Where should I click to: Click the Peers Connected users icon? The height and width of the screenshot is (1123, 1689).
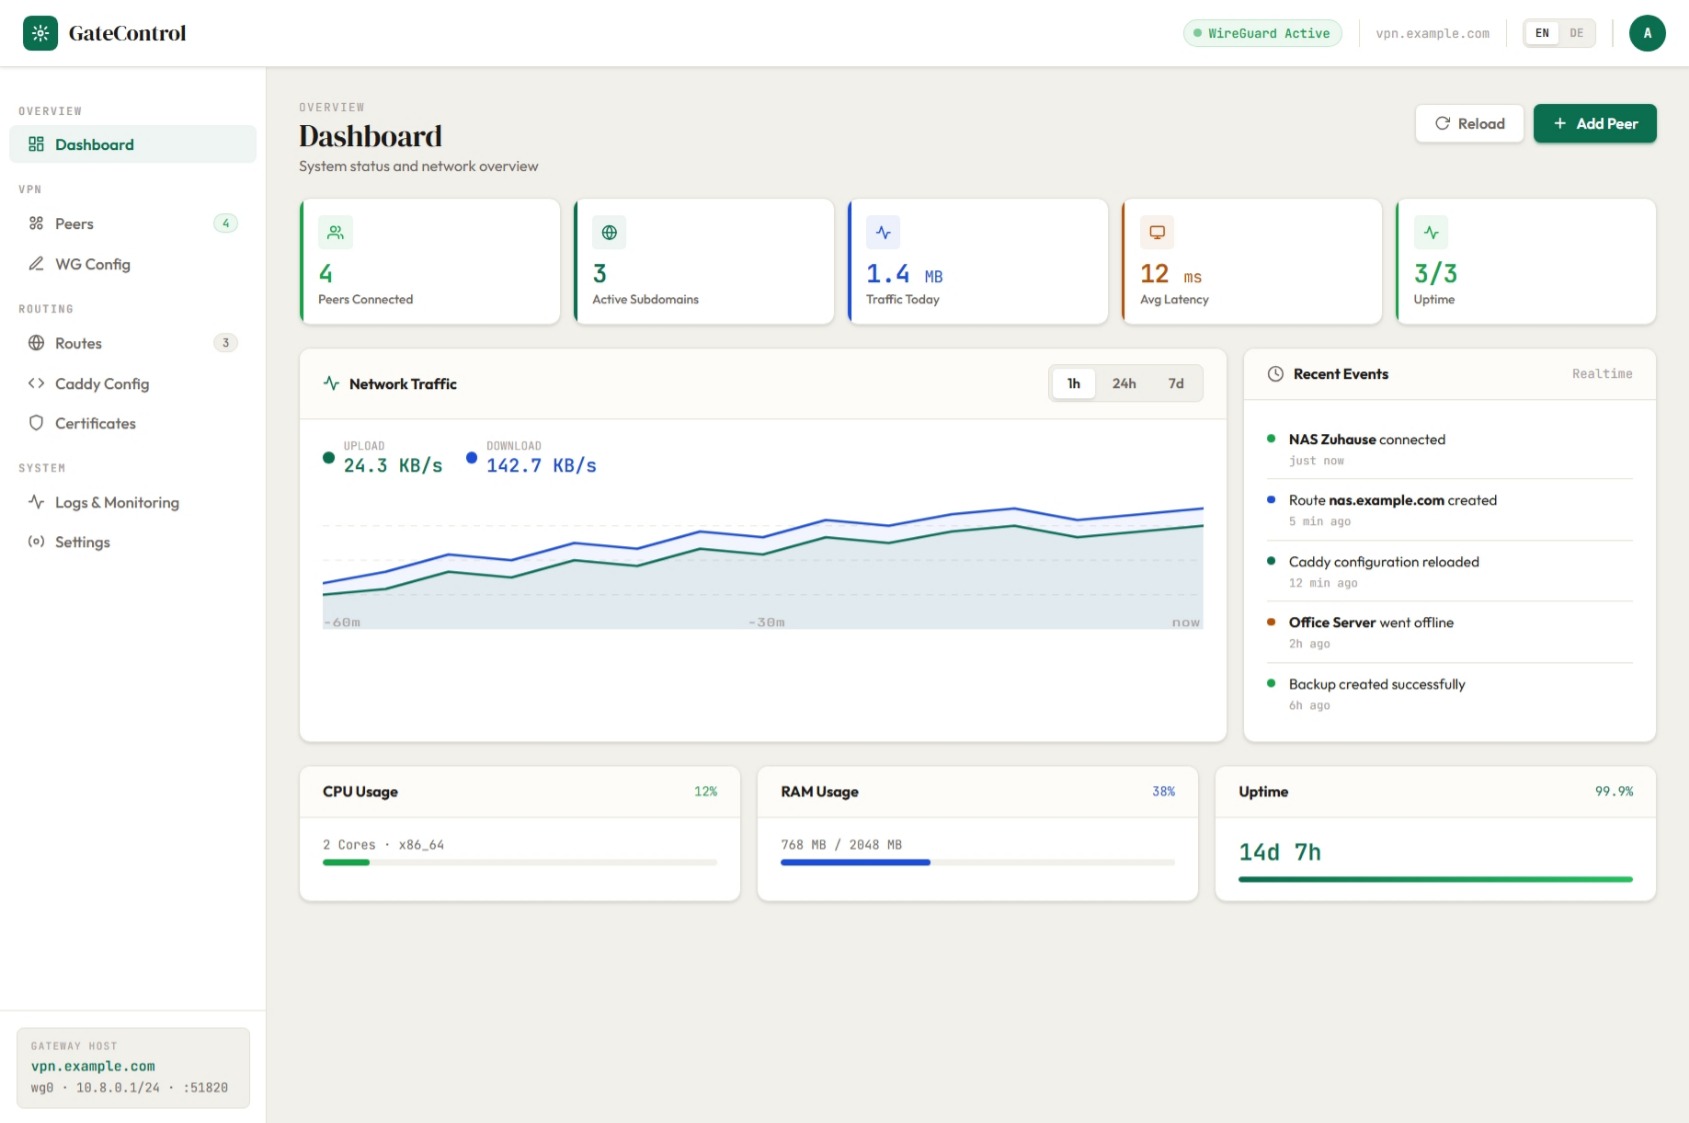click(335, 233)
